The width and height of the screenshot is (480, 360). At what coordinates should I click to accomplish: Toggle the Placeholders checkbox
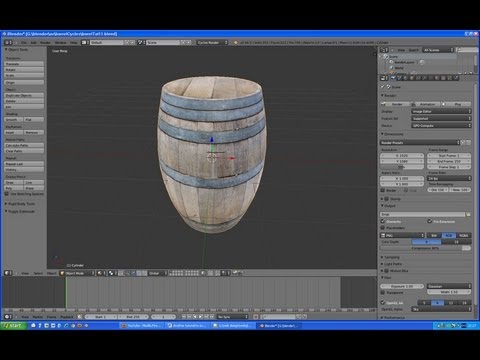(383, 228)
